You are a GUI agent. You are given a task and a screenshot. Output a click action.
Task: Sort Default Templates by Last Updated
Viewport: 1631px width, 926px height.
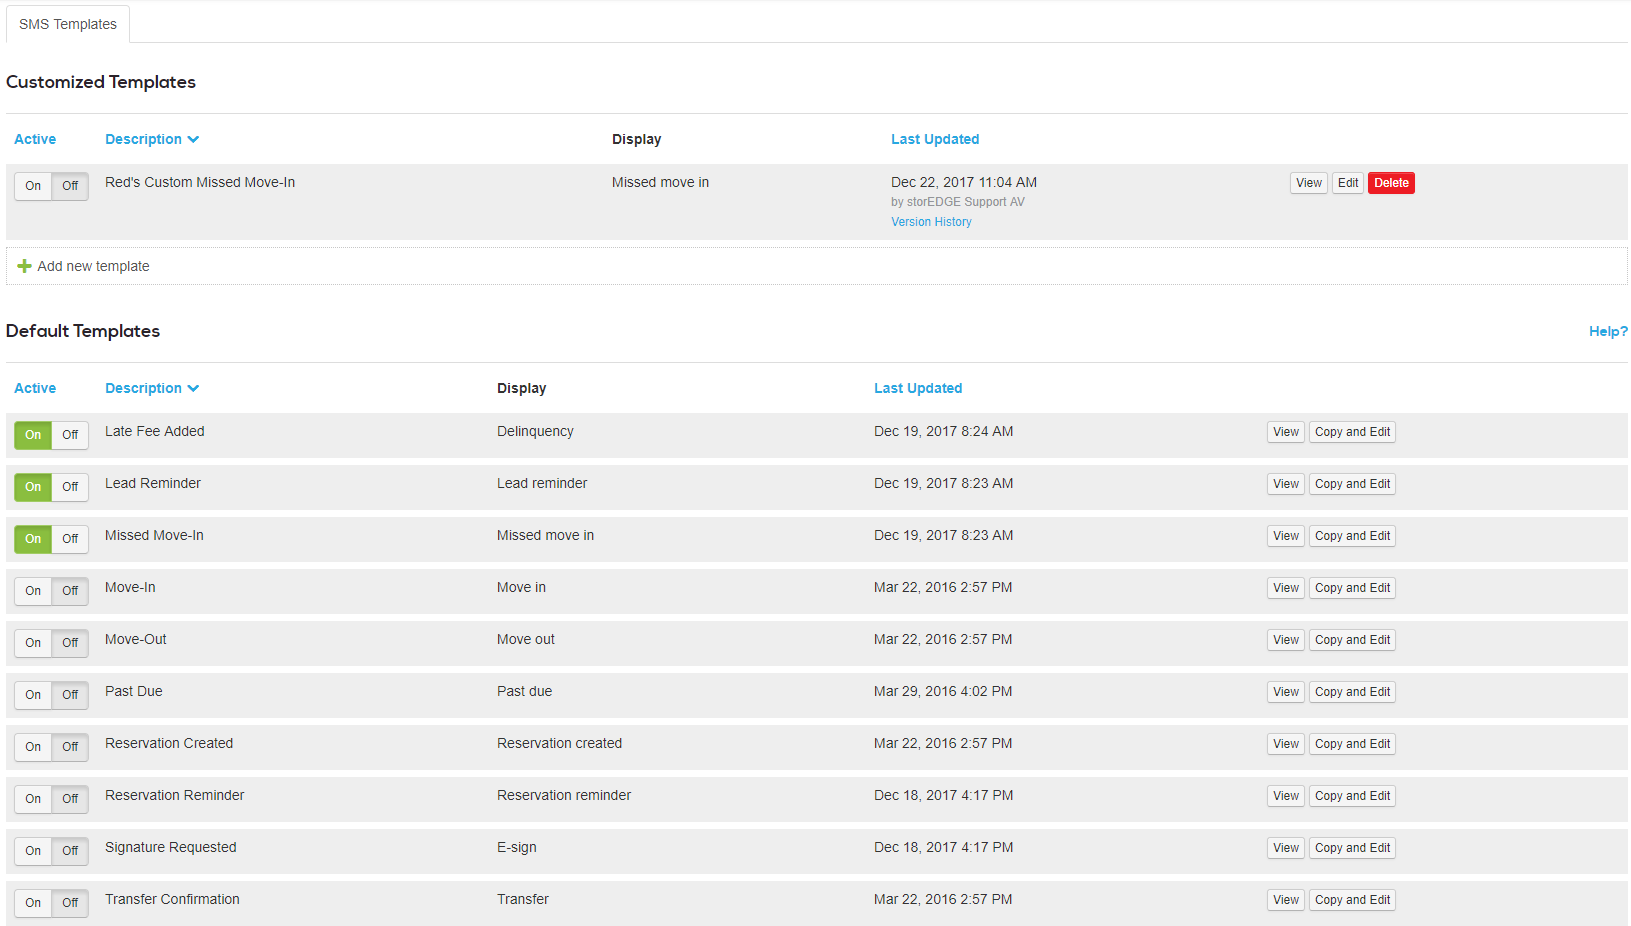pyautogui.click(x=917, y=388)
